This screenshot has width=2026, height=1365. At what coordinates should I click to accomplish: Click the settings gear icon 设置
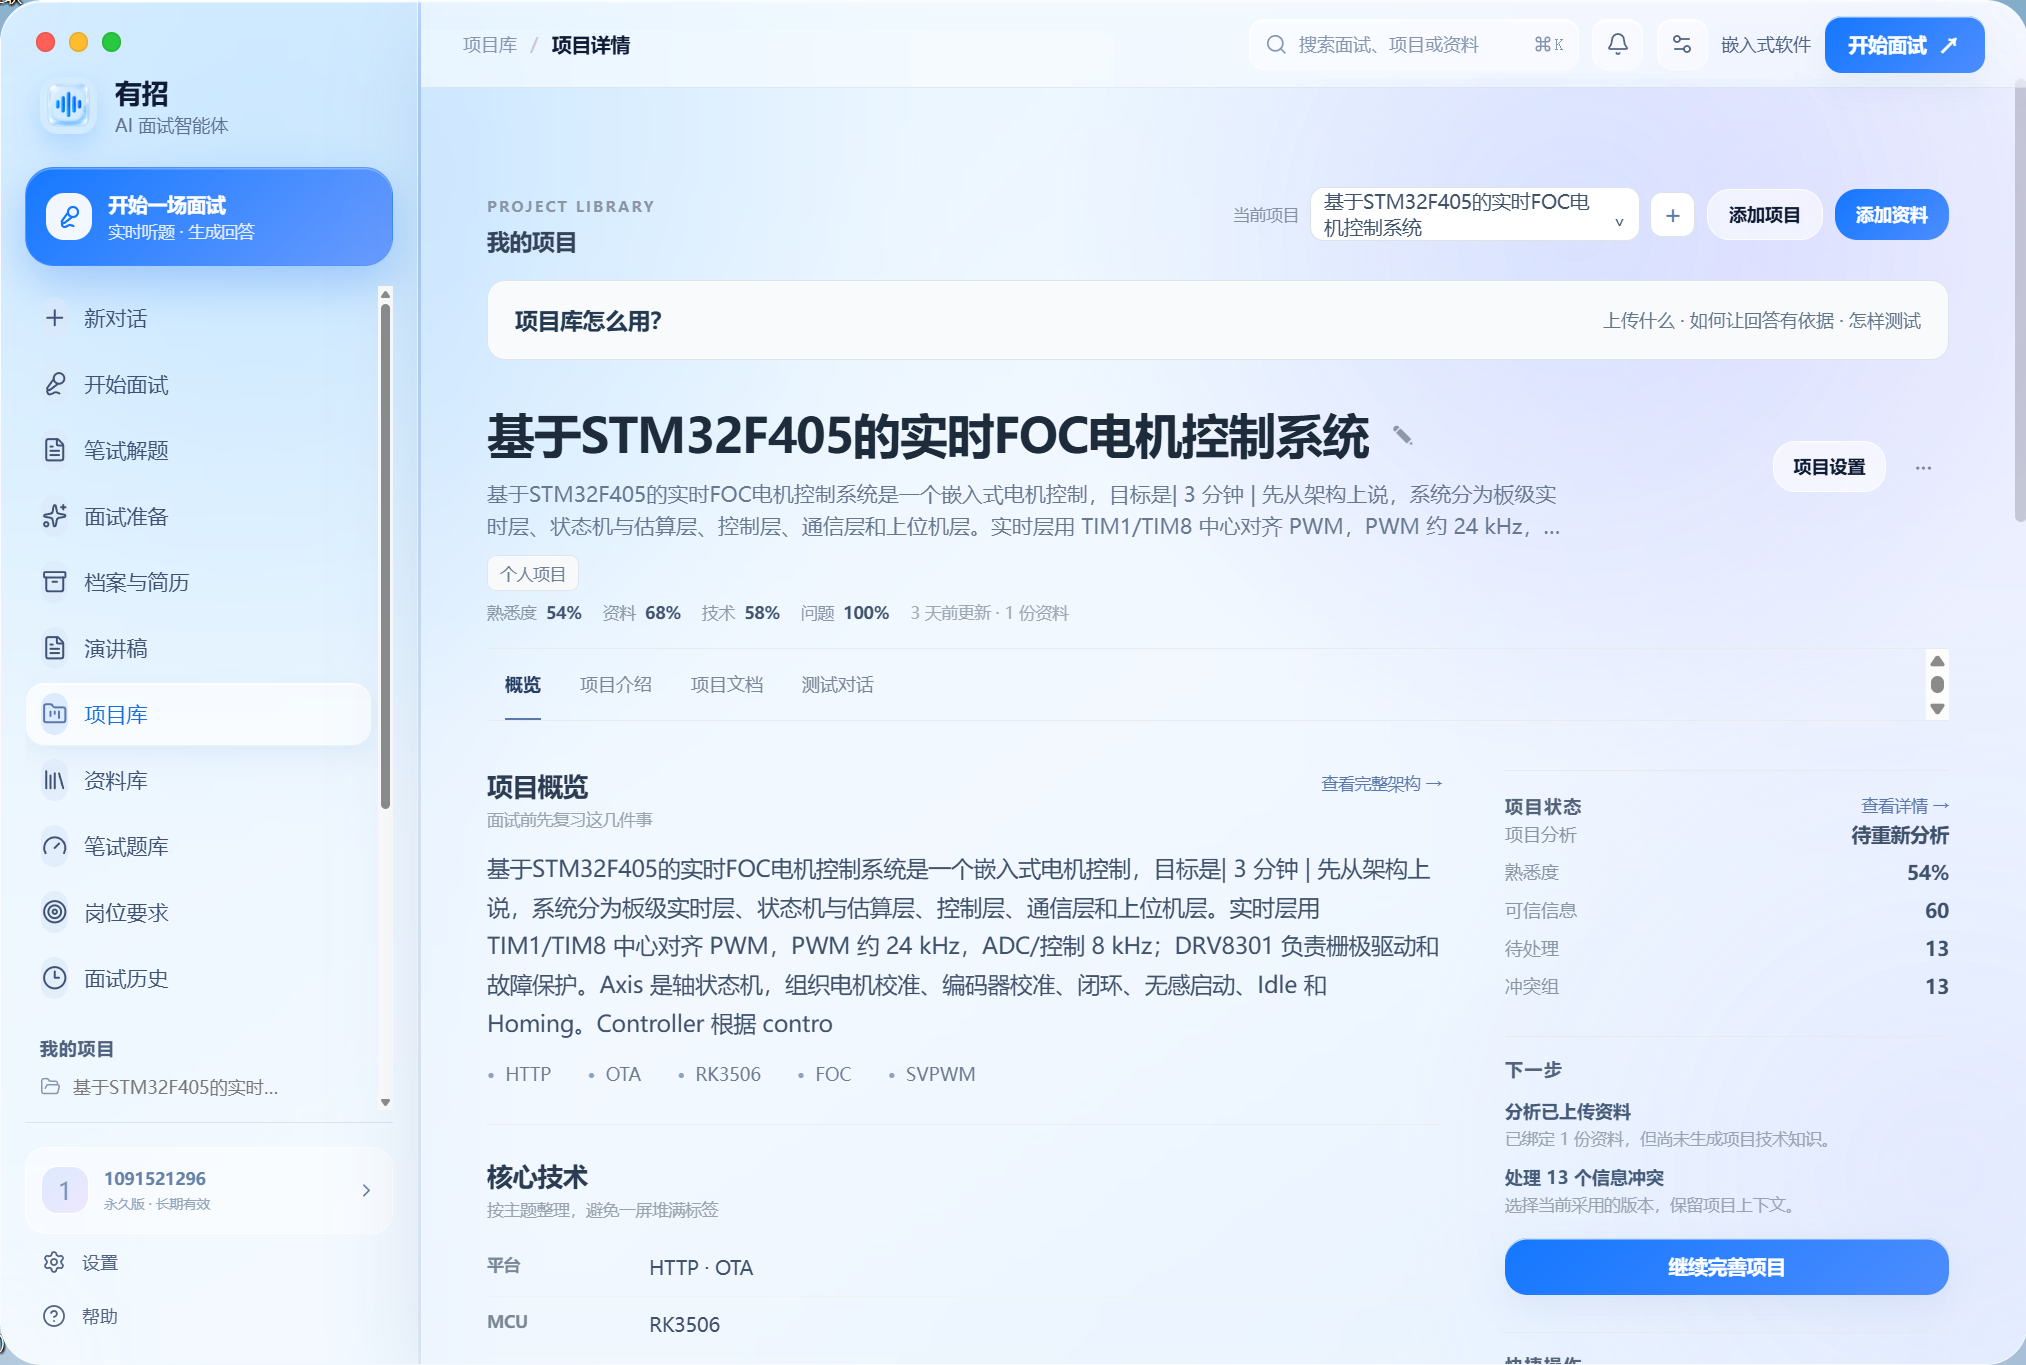54,1262
